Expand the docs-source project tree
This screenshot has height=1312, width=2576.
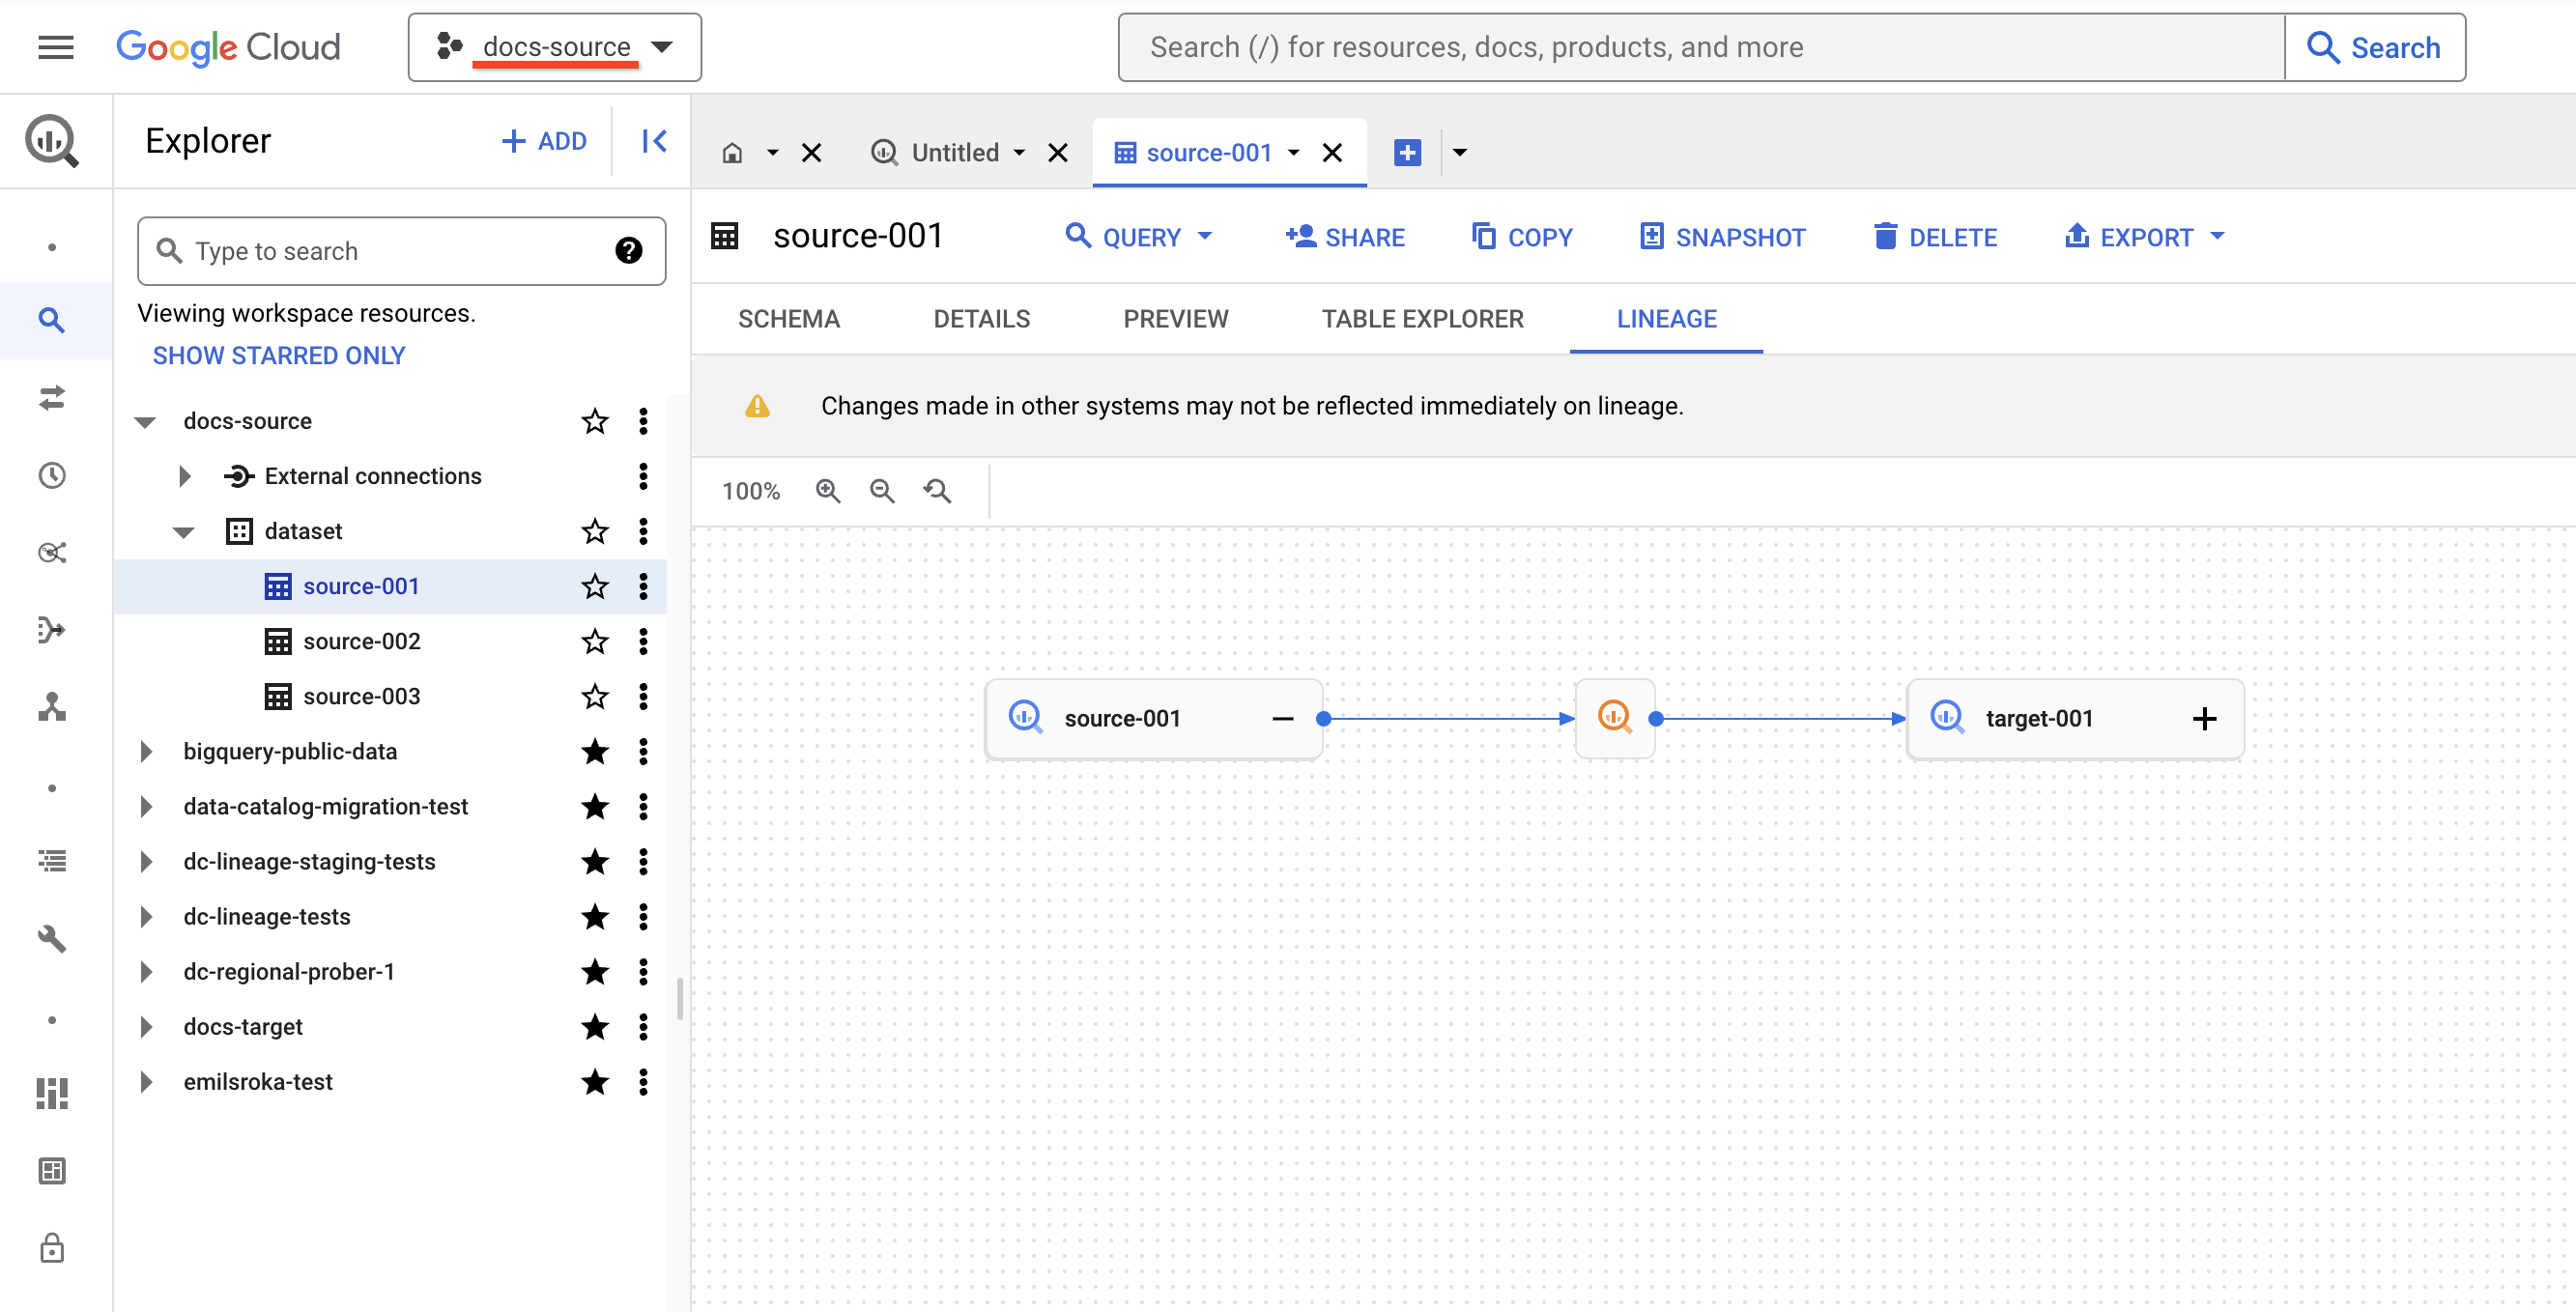coord(146,420)
